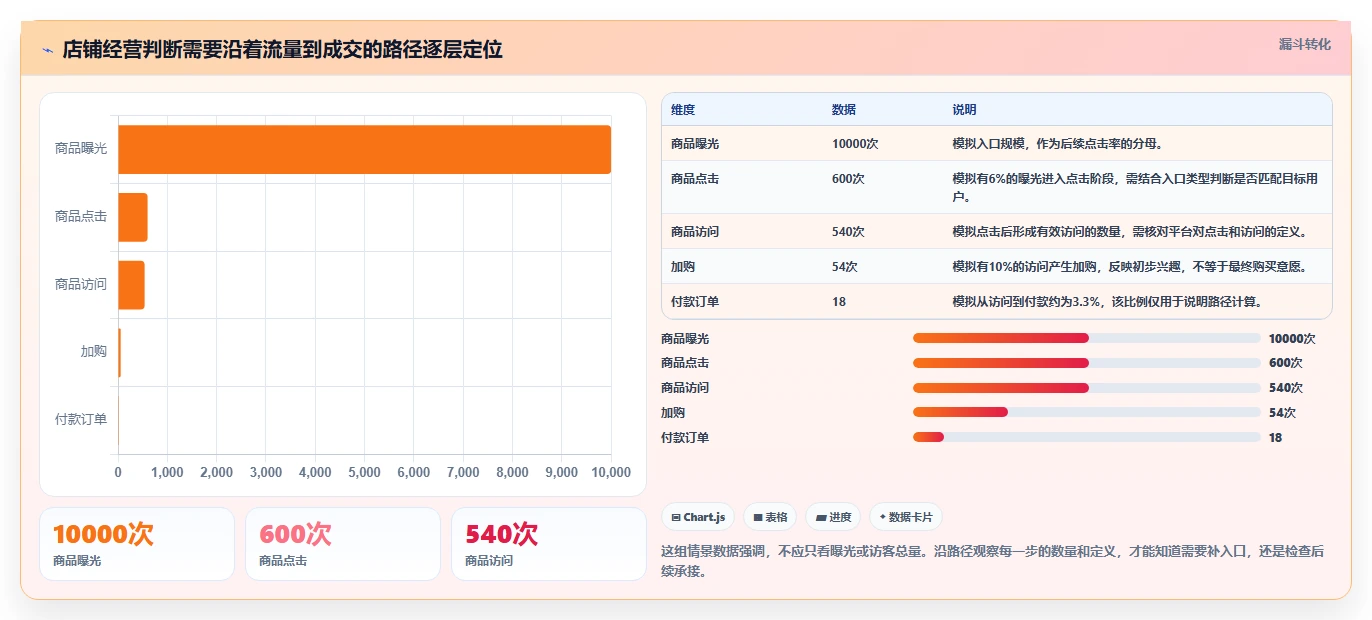Open the 600次 商品点击 stat card
Image resolution: width=1372 pixels, height=620 pixels.
pyautogui.click(x=343, y=544)
